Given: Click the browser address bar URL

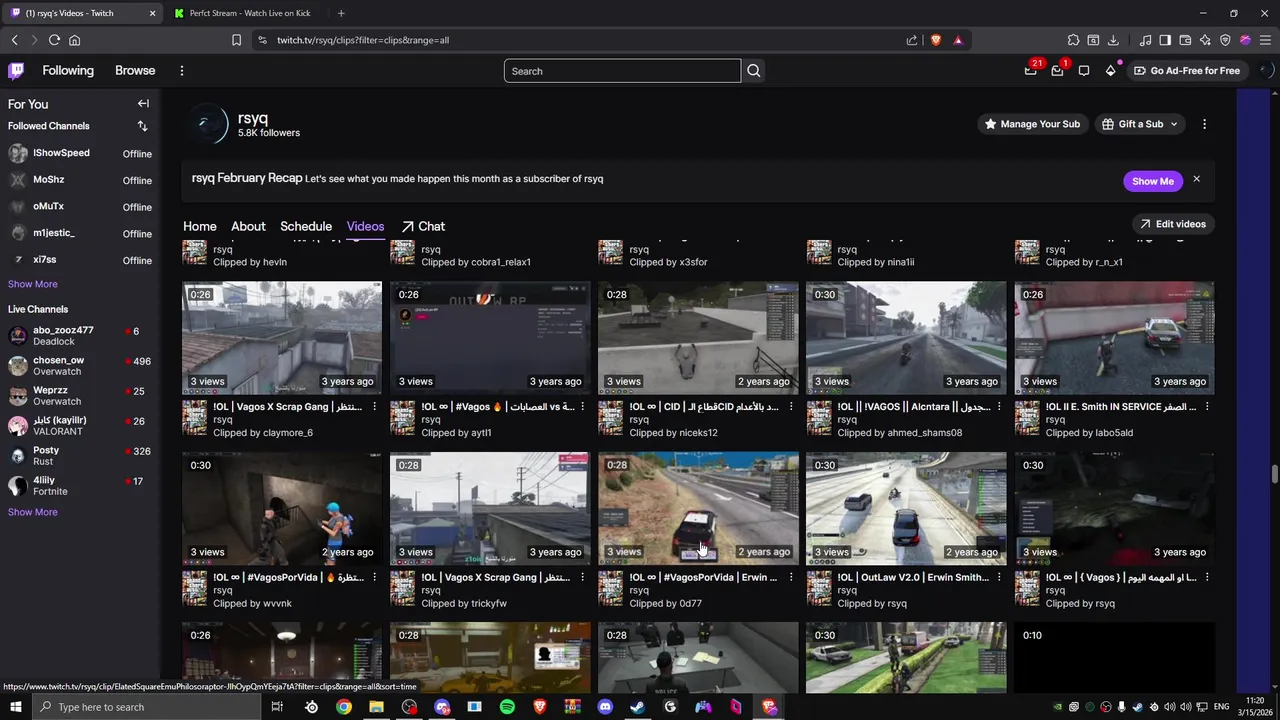Looking at the screenshot, I should 363,40.
